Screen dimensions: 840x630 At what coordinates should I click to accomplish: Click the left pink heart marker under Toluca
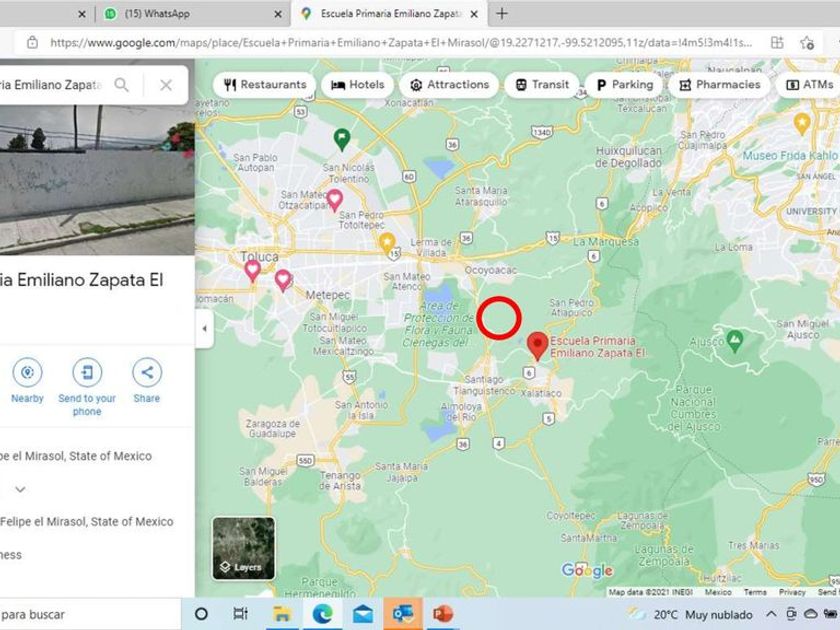pyautogui.click(x=252, y=271)
